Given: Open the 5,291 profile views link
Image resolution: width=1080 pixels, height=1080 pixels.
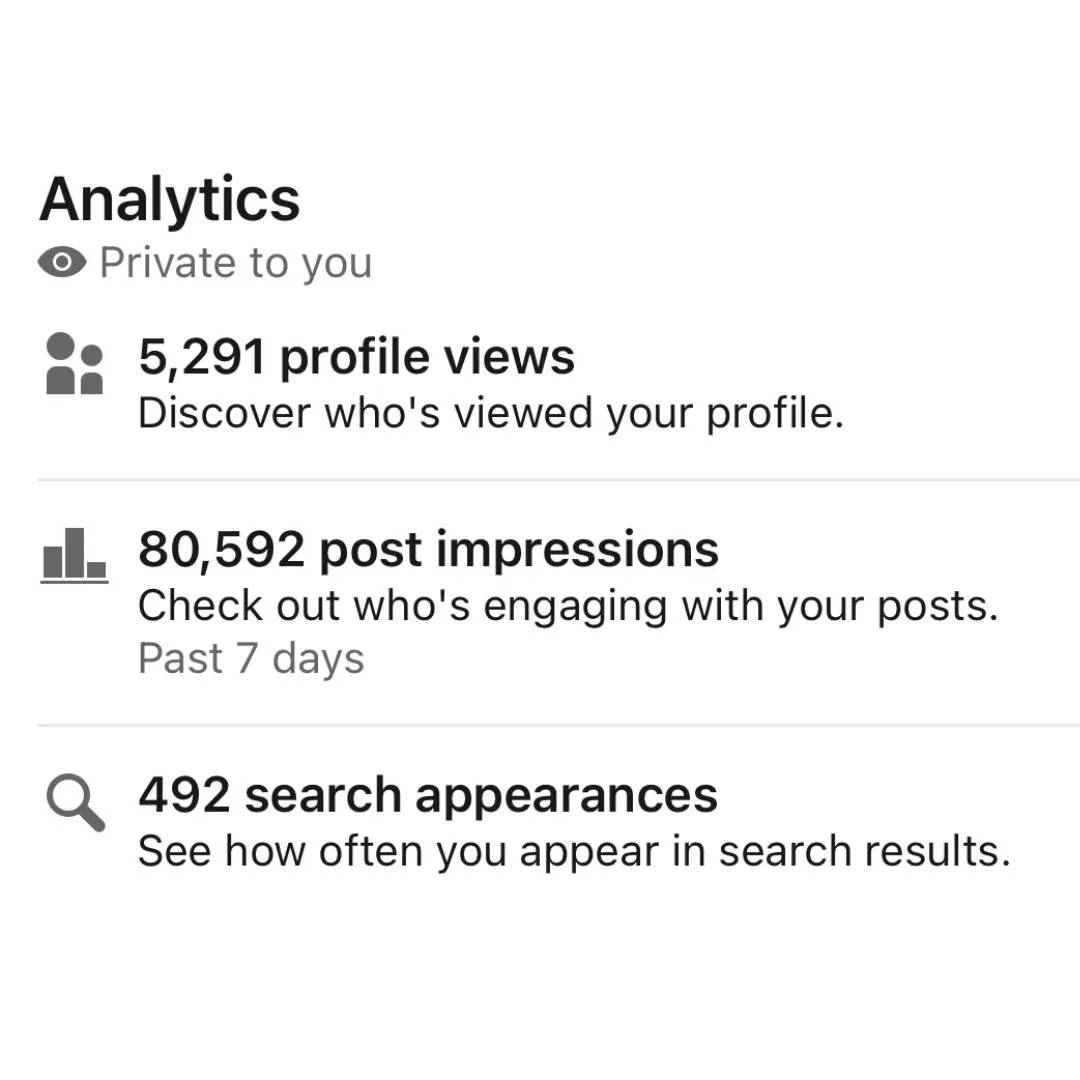Looking at the screenshot, I should [x=357, y=357].
